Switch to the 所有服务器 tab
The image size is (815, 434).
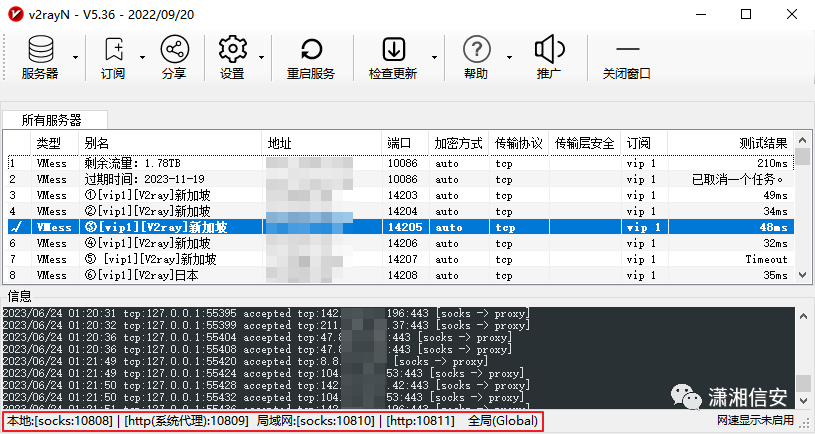(x=55, y=120)
